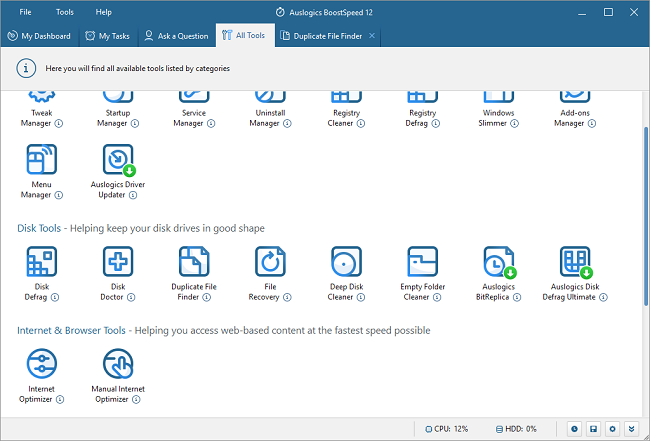Show info for Duplicate File Finder
The width and height of the screenshot is (650, 441).
point(207,297)
